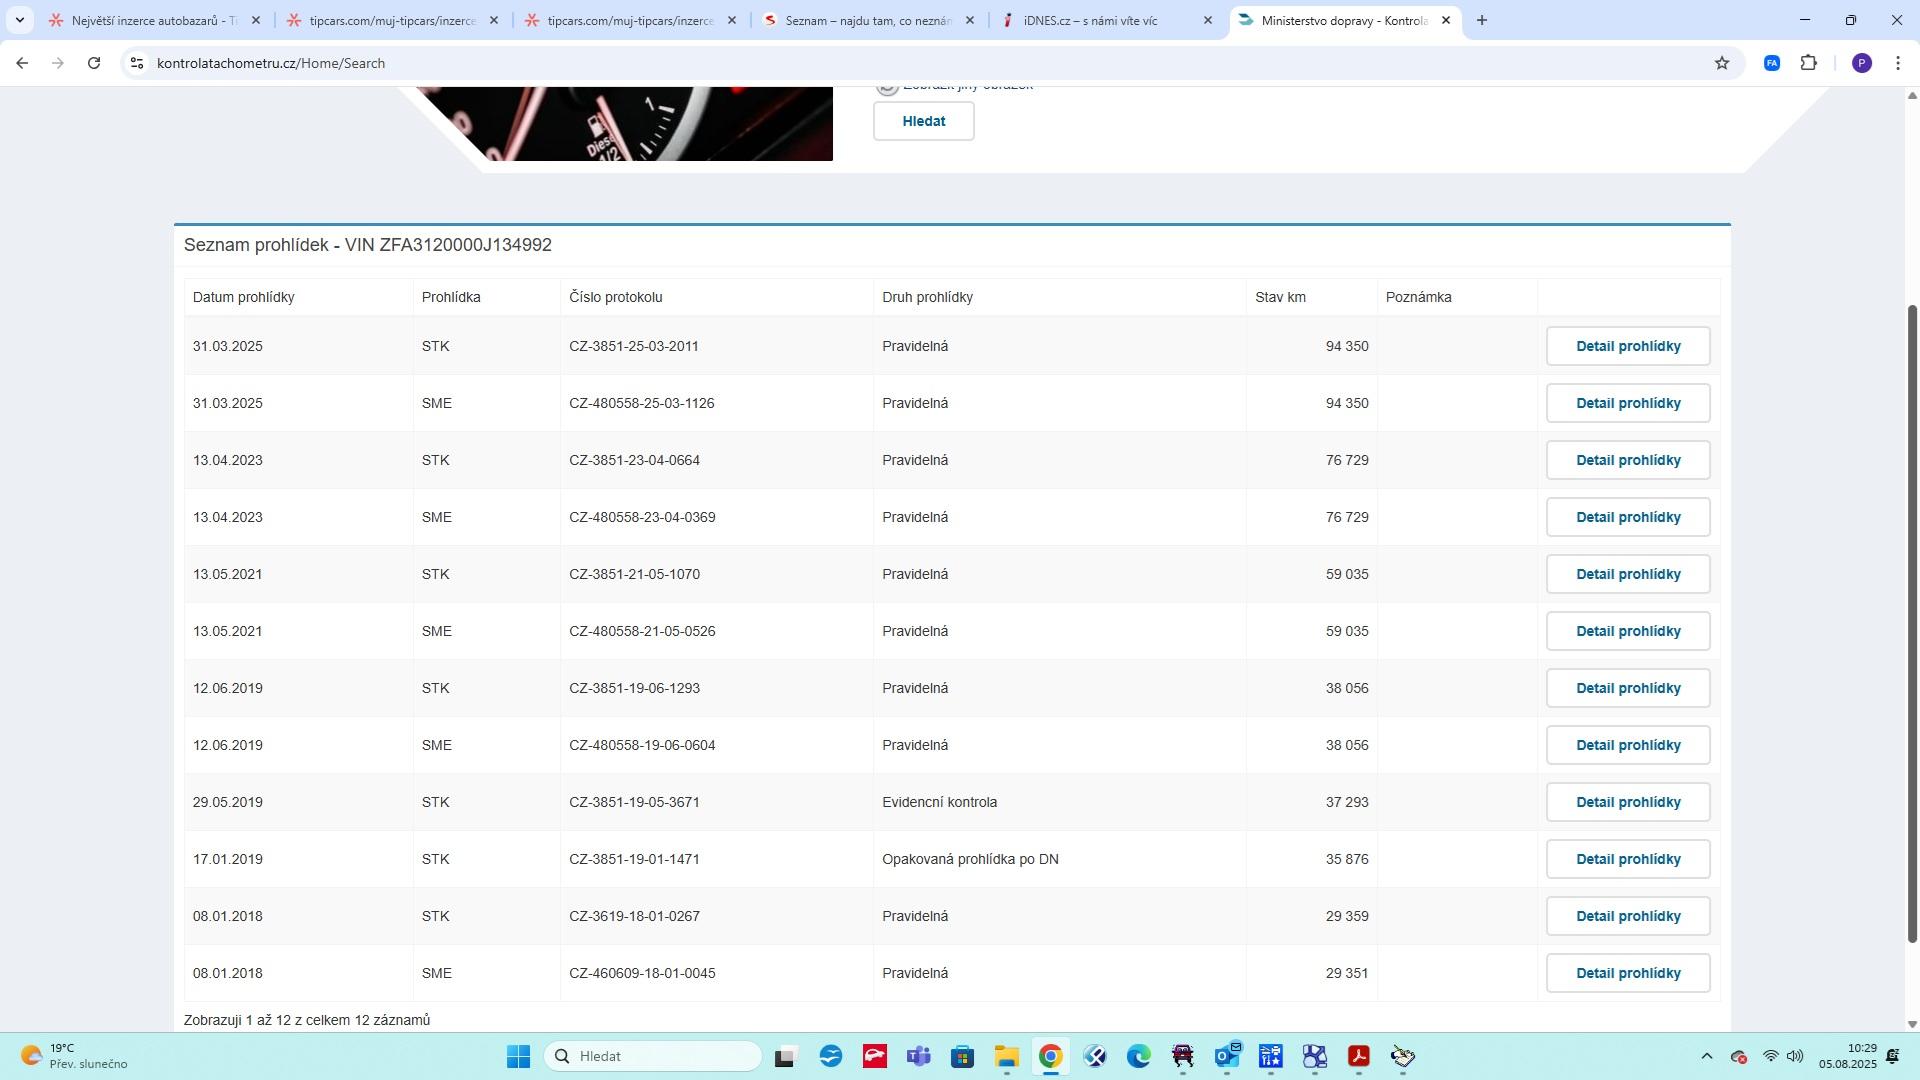The image size is (1920, 1080).
Task: Close the Ministerstvo dopravy tab
Action: pos(1445,20)
